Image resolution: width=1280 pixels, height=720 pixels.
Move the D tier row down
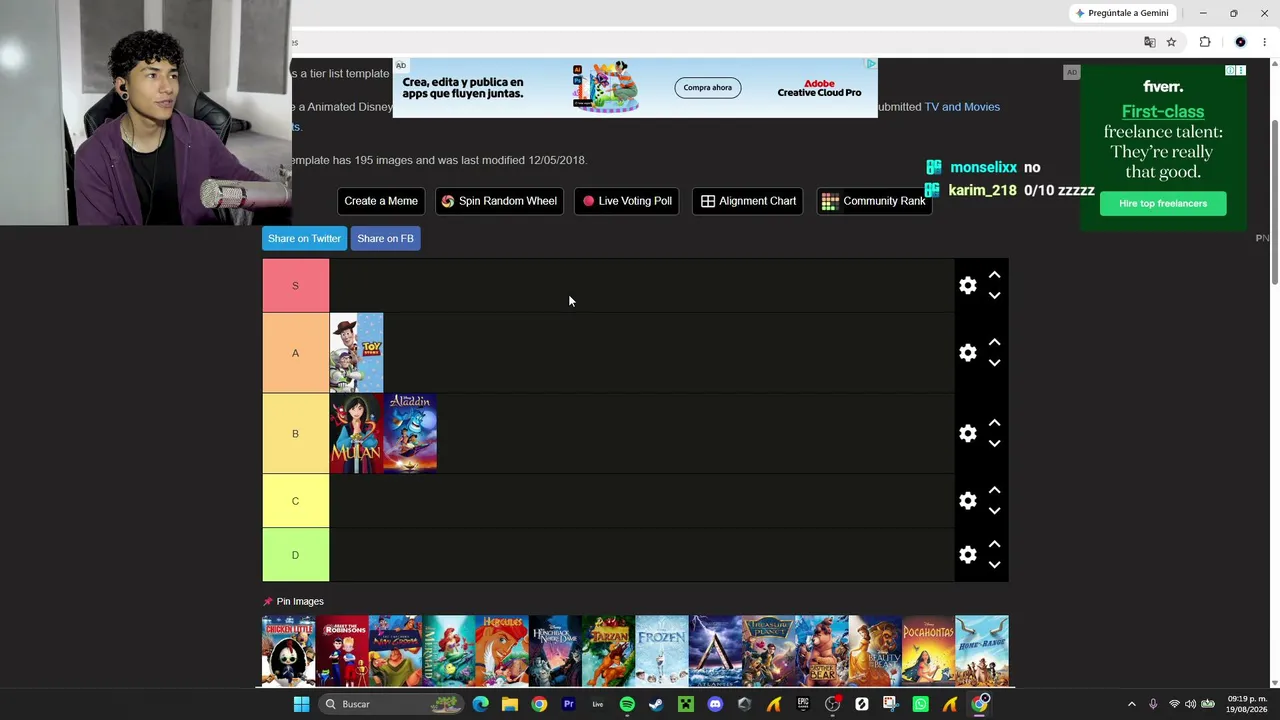(994, 565)
